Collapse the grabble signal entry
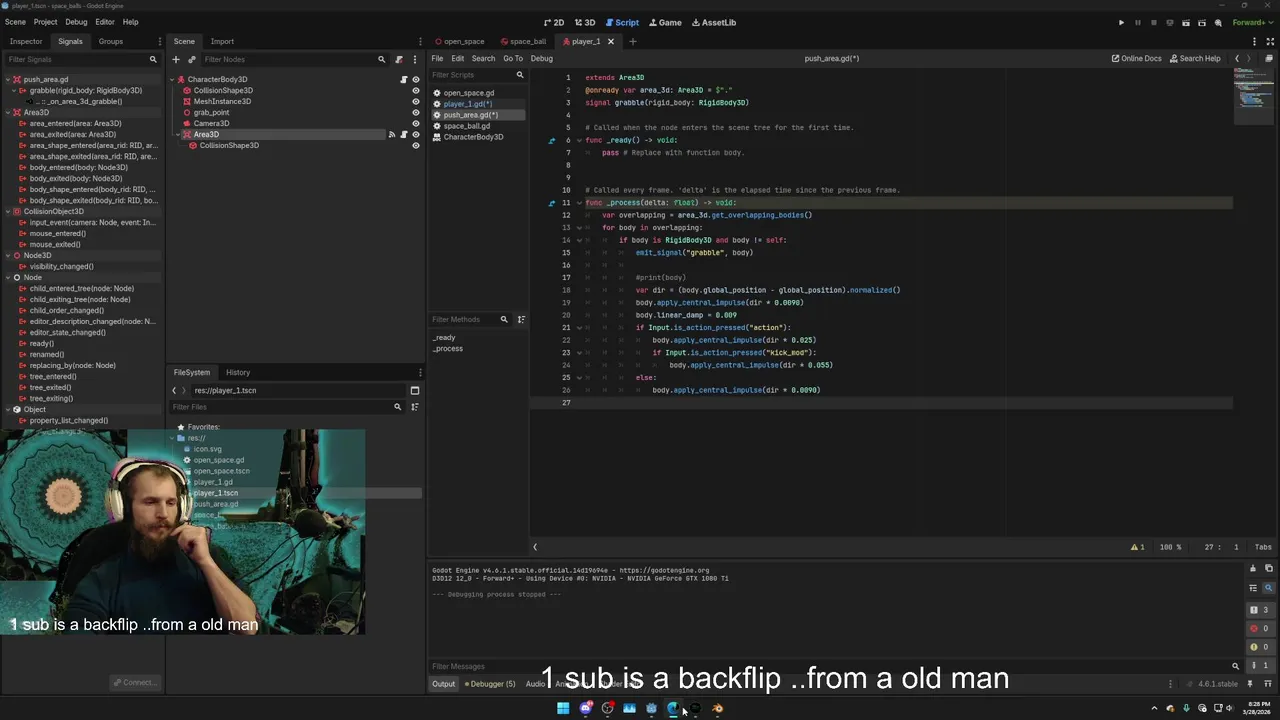The width and height of the screenshot is (1280, 720). tap(14, 90)
